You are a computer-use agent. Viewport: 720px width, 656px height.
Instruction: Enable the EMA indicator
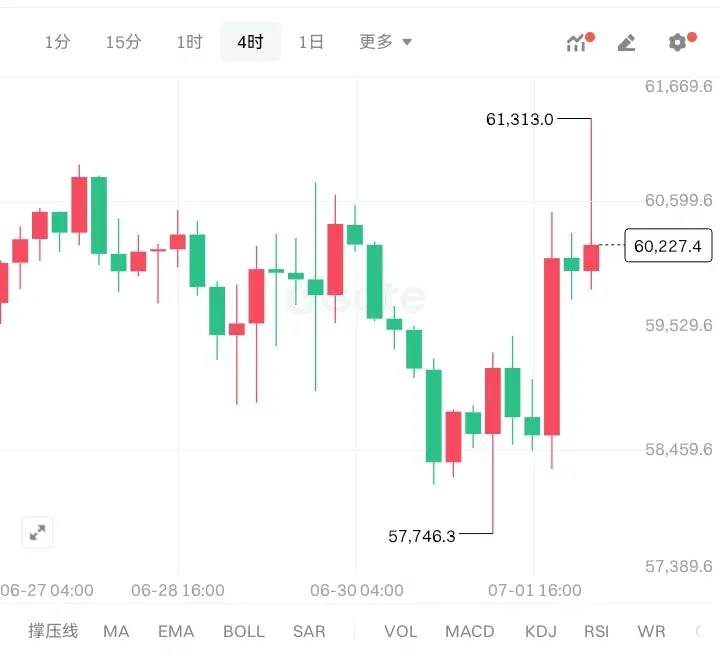click(176, 632)
